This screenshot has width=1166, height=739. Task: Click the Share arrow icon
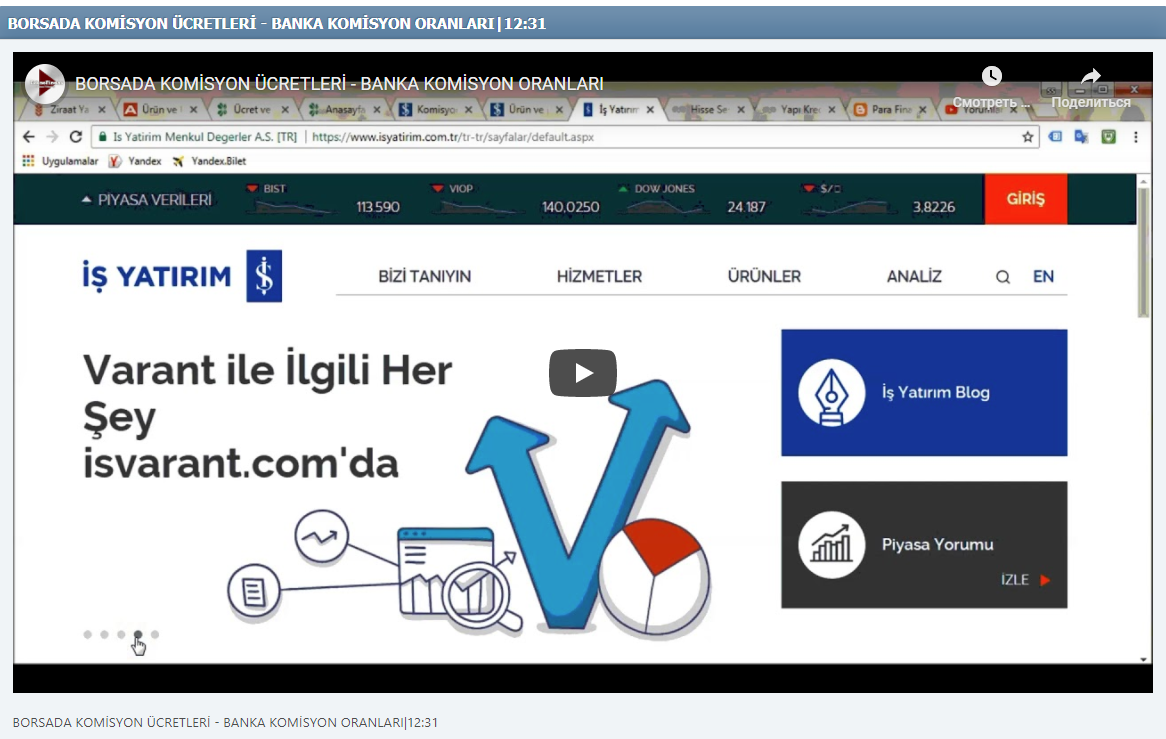(1091, 77)
